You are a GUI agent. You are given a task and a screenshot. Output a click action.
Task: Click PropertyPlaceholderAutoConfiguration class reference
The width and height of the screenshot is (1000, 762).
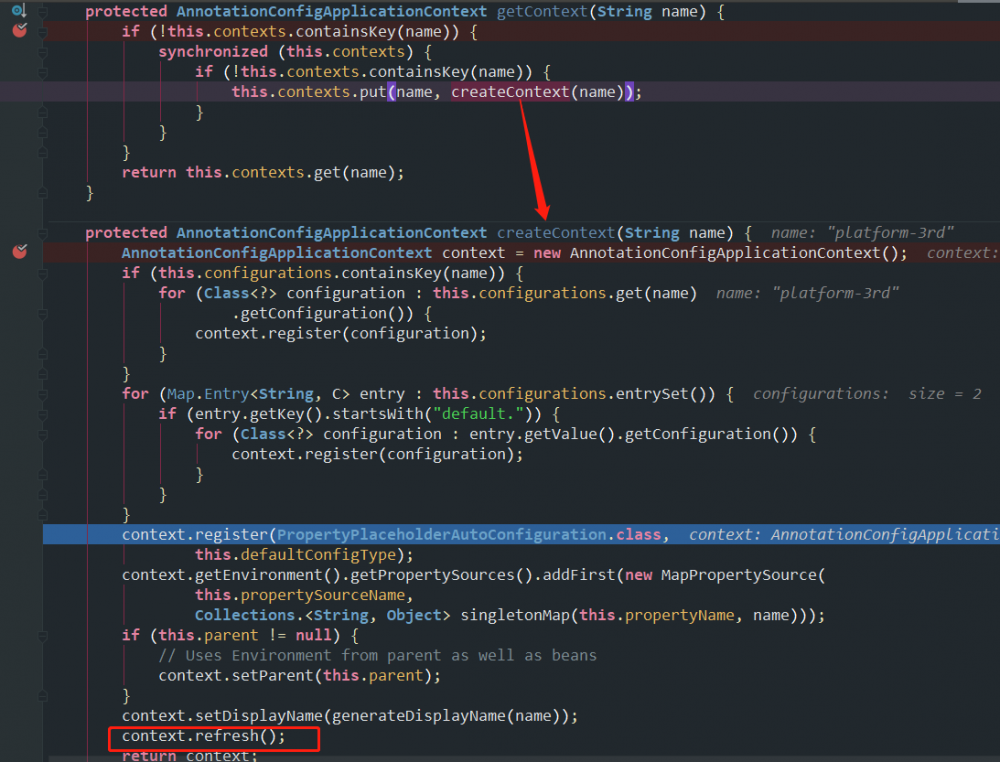(x=441, y=534)
